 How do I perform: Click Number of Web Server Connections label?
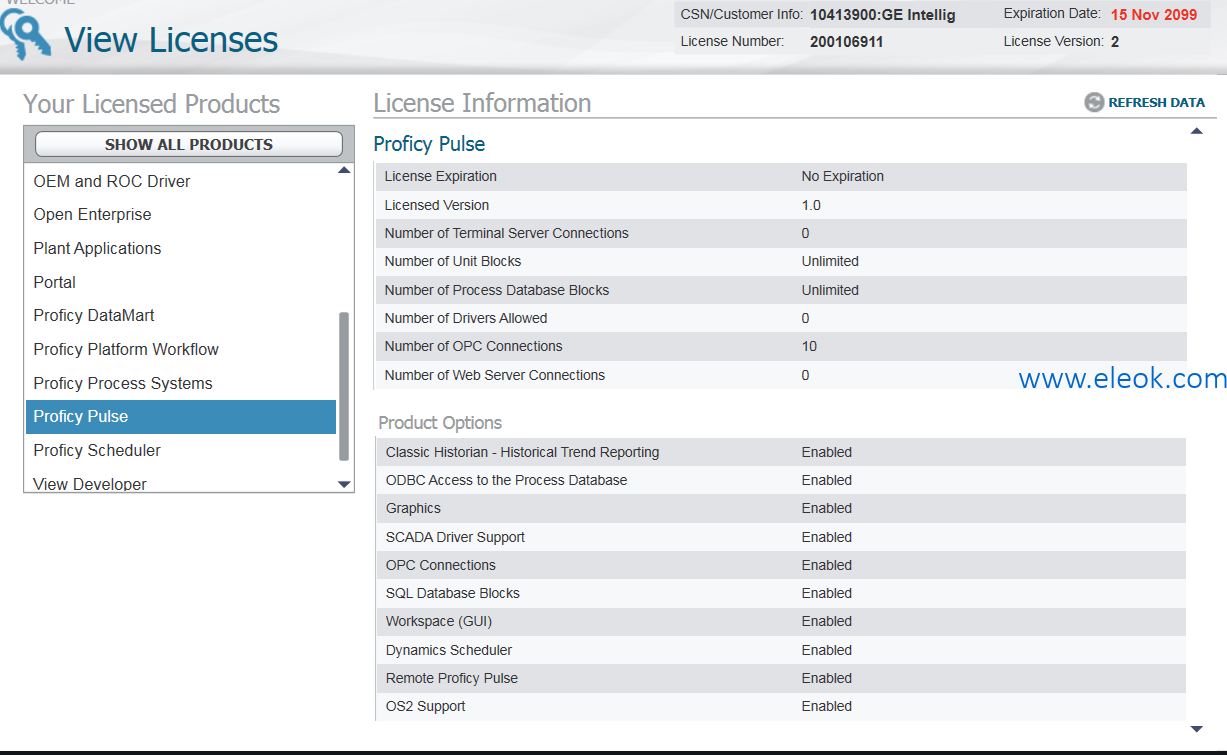tap(495, 375)
